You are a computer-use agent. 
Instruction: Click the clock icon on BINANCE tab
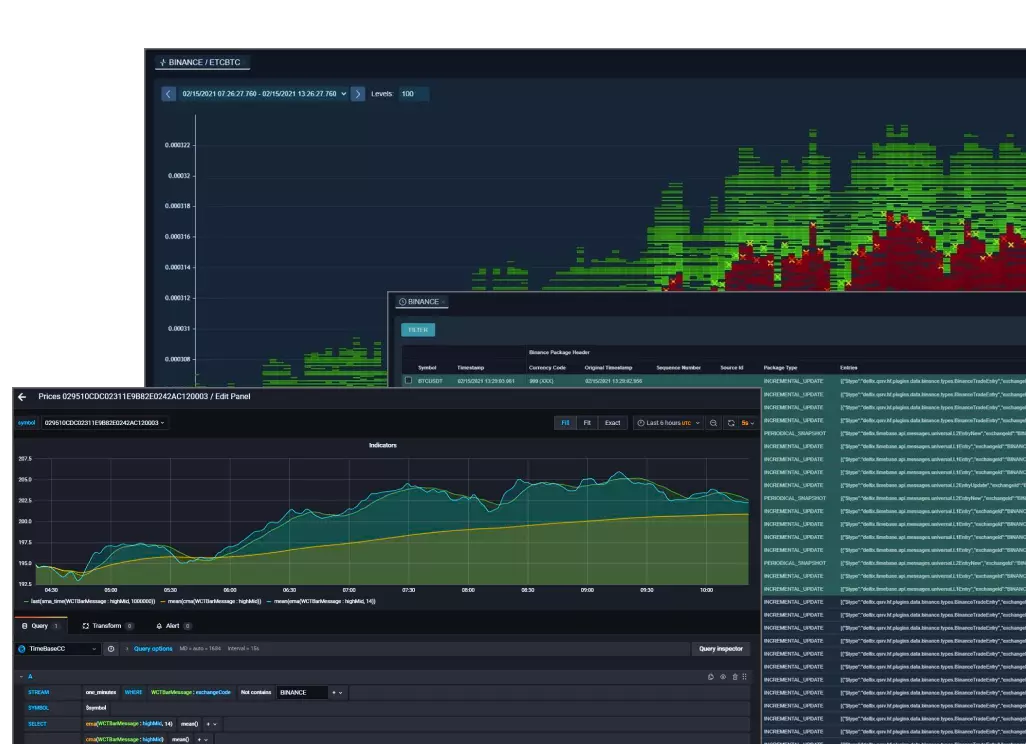(x=402, y=302)
